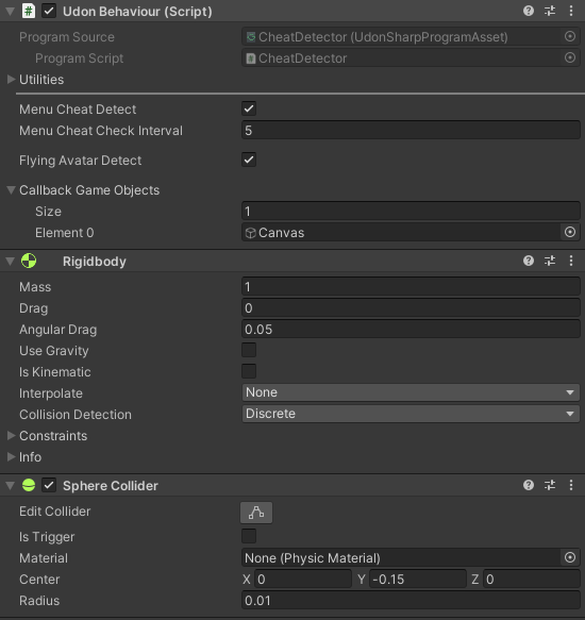Image resolution: width=585 pixels, height=620 pixels.
Task: Click the Udon Behaviour script icon
Action: (x=28, y=11)
